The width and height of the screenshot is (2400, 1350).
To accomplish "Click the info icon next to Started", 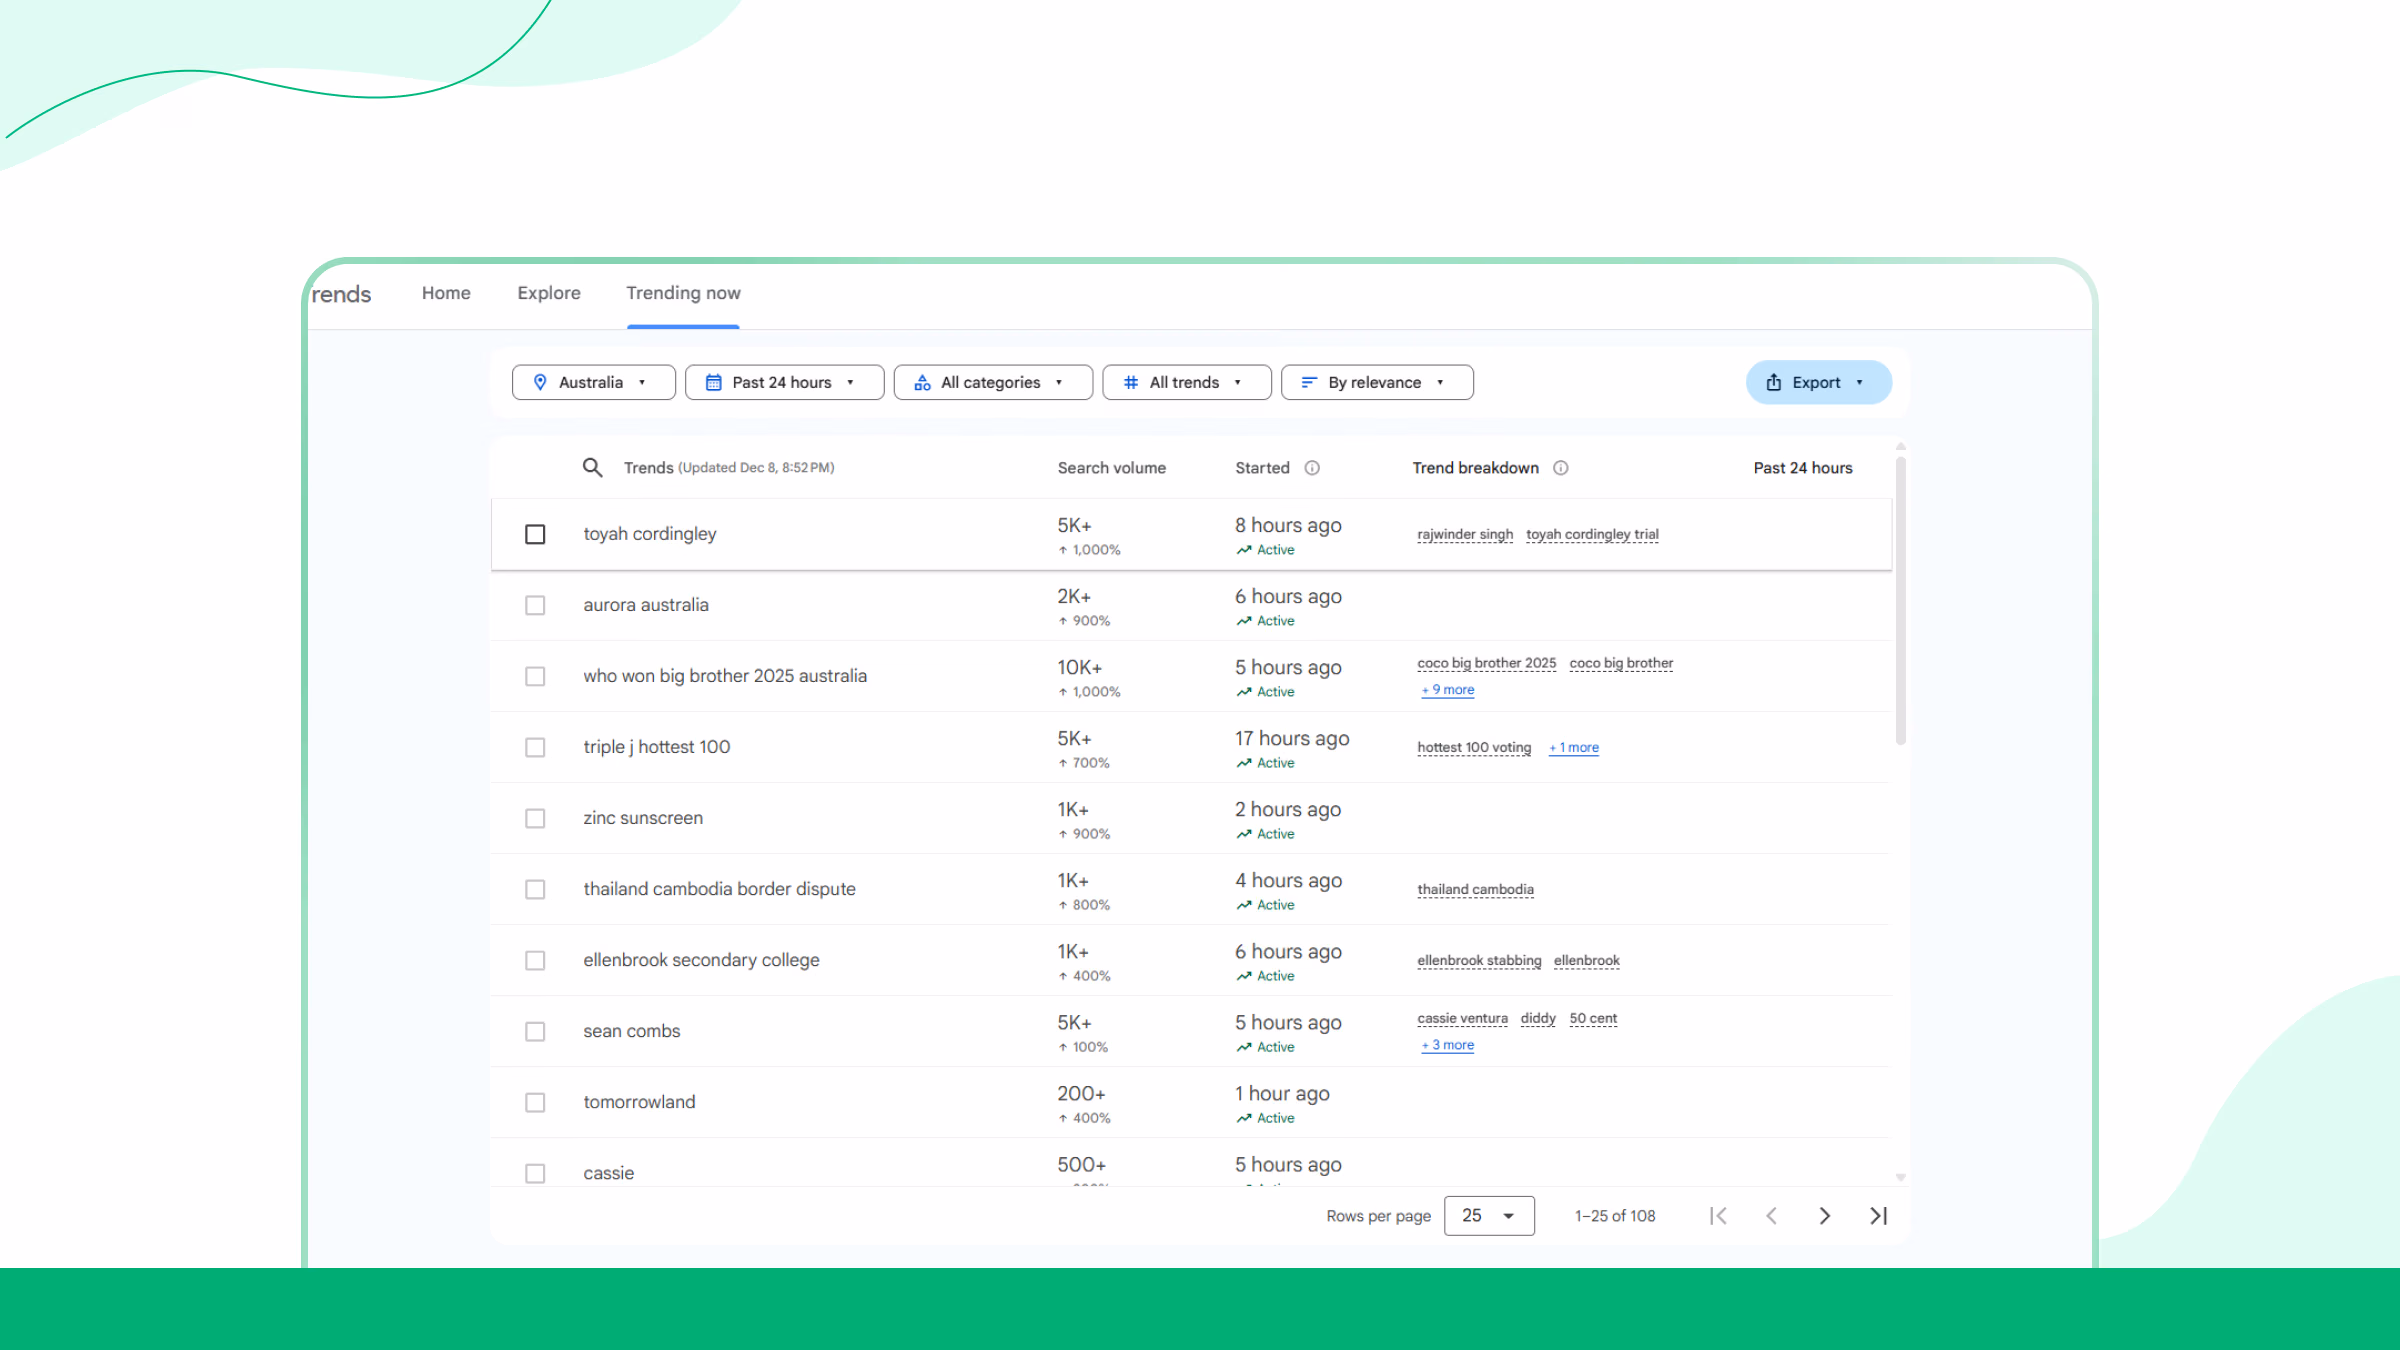I will coord(1312,468).
